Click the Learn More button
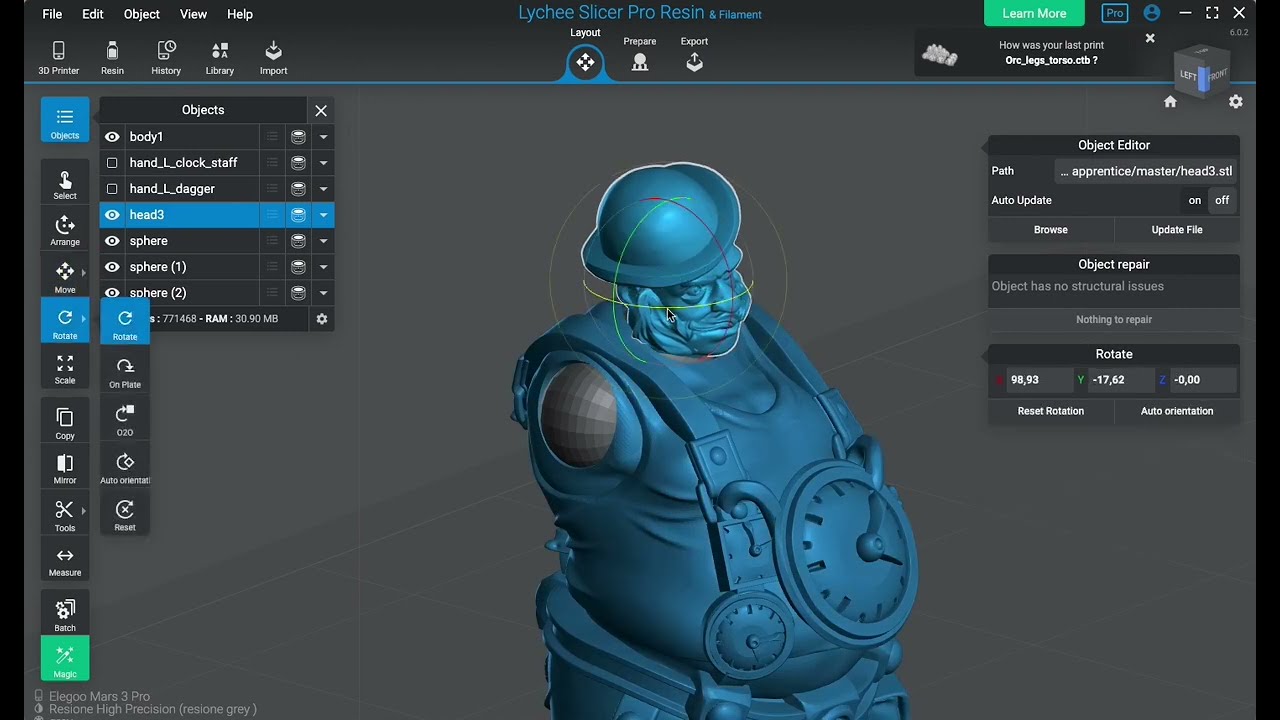The image size is (1280, 720). click(x=1034, y=13)
